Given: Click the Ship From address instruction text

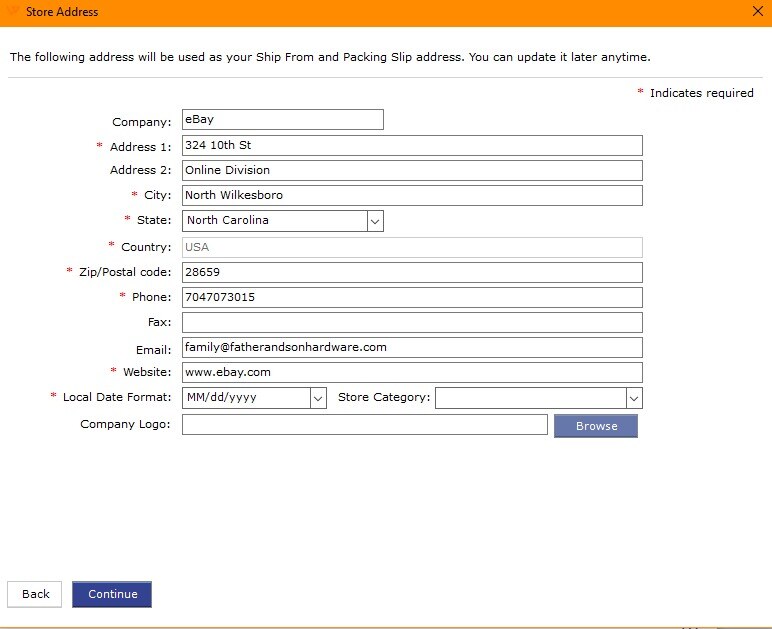Looking at the screenshot, I should tap(330, 57).
